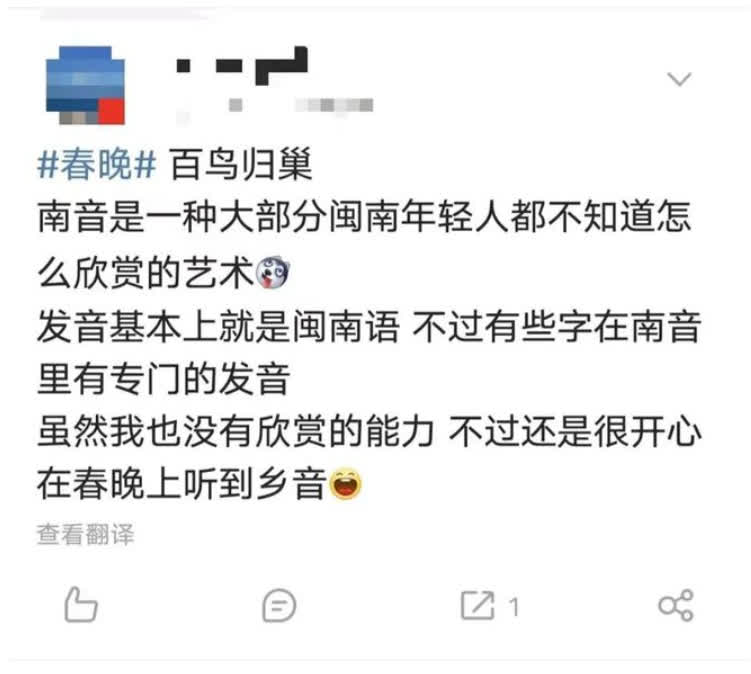751x674 pixels.
Task: Tap the repost arrow-in-square icon
Action: (478, 606)
